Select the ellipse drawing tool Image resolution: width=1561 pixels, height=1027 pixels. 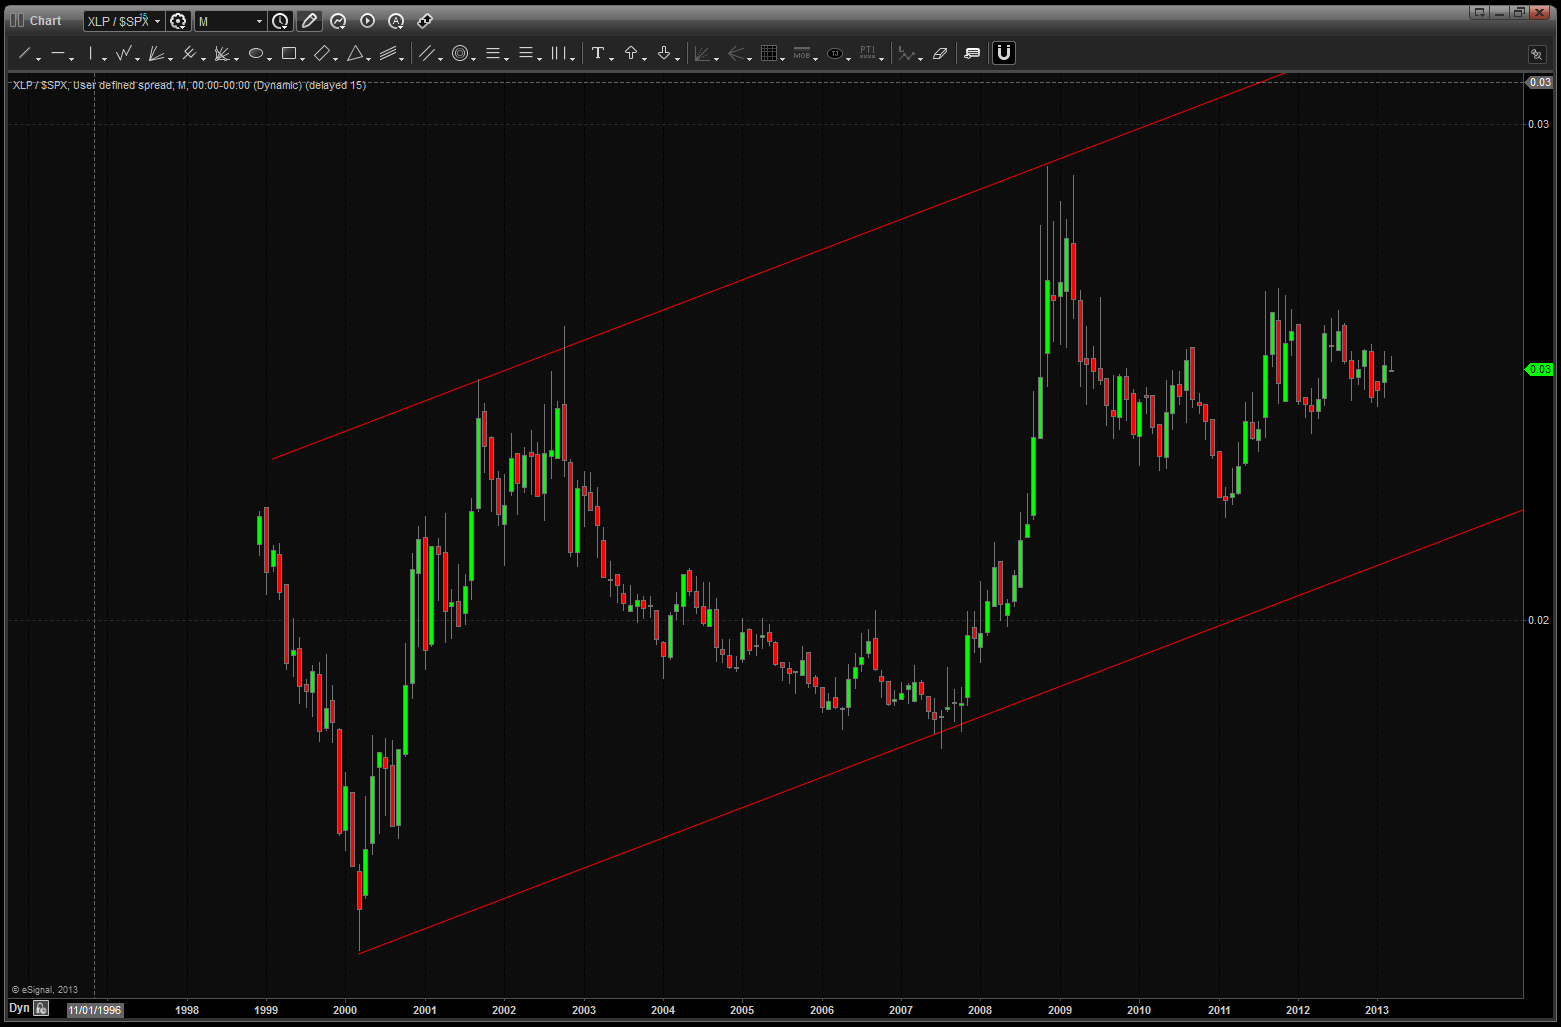[256, 54]
